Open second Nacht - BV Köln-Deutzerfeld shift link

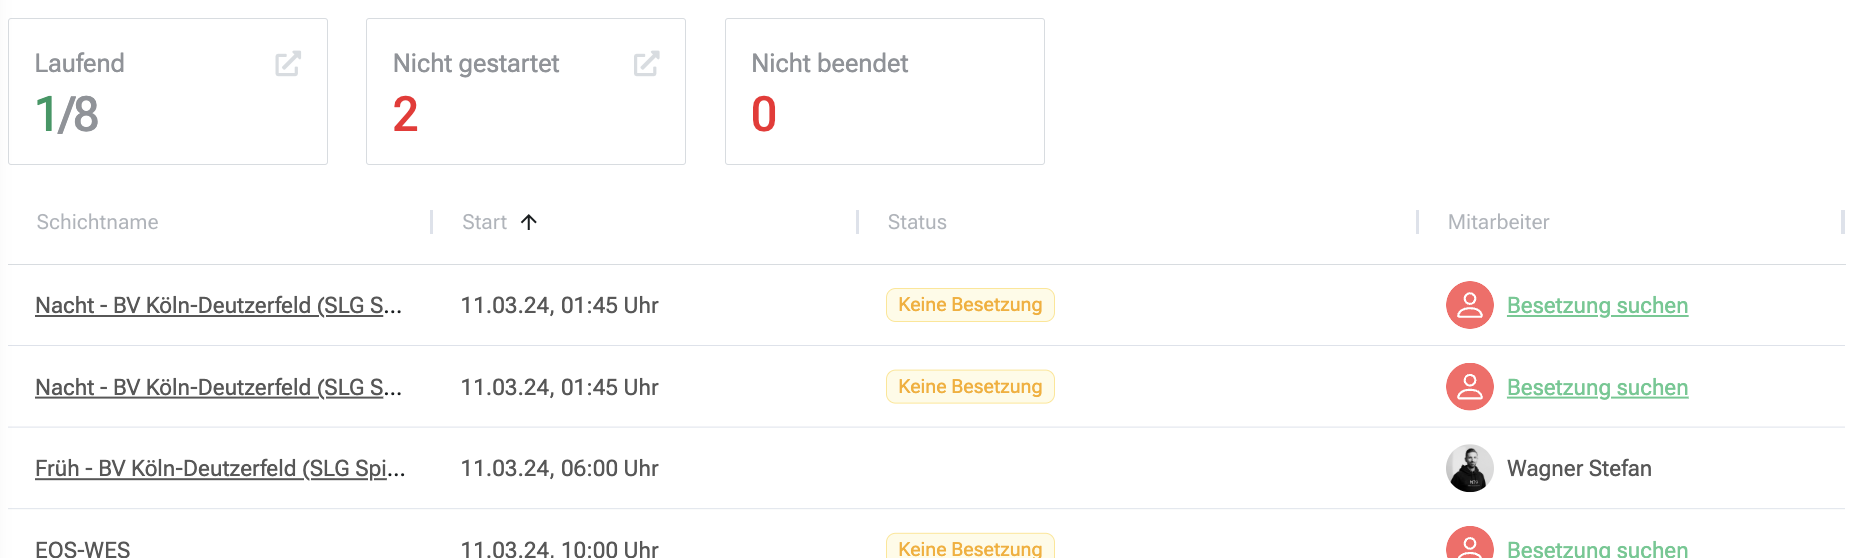[x=218, y=387]
